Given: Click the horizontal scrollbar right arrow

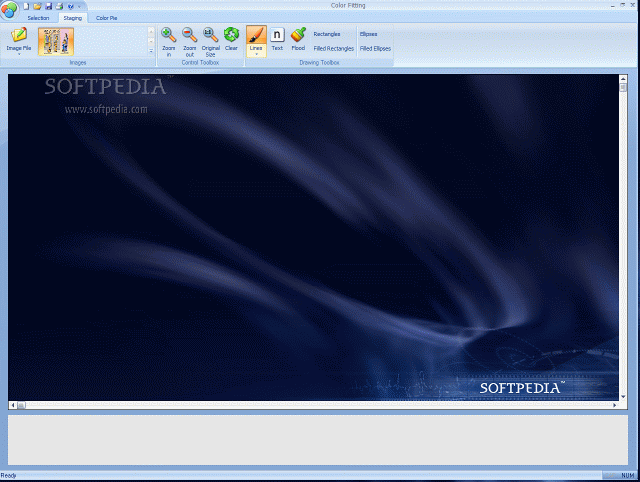Looking at the screenshot, I should pyautogui.click(x=614, y=405).
